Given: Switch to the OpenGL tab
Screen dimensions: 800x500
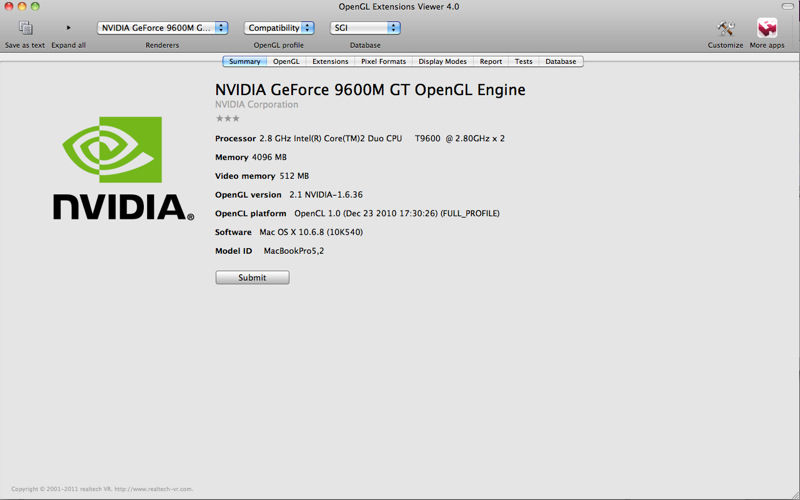Looking at the screenshot, I should pyautogui.click(x=287, y=62).
